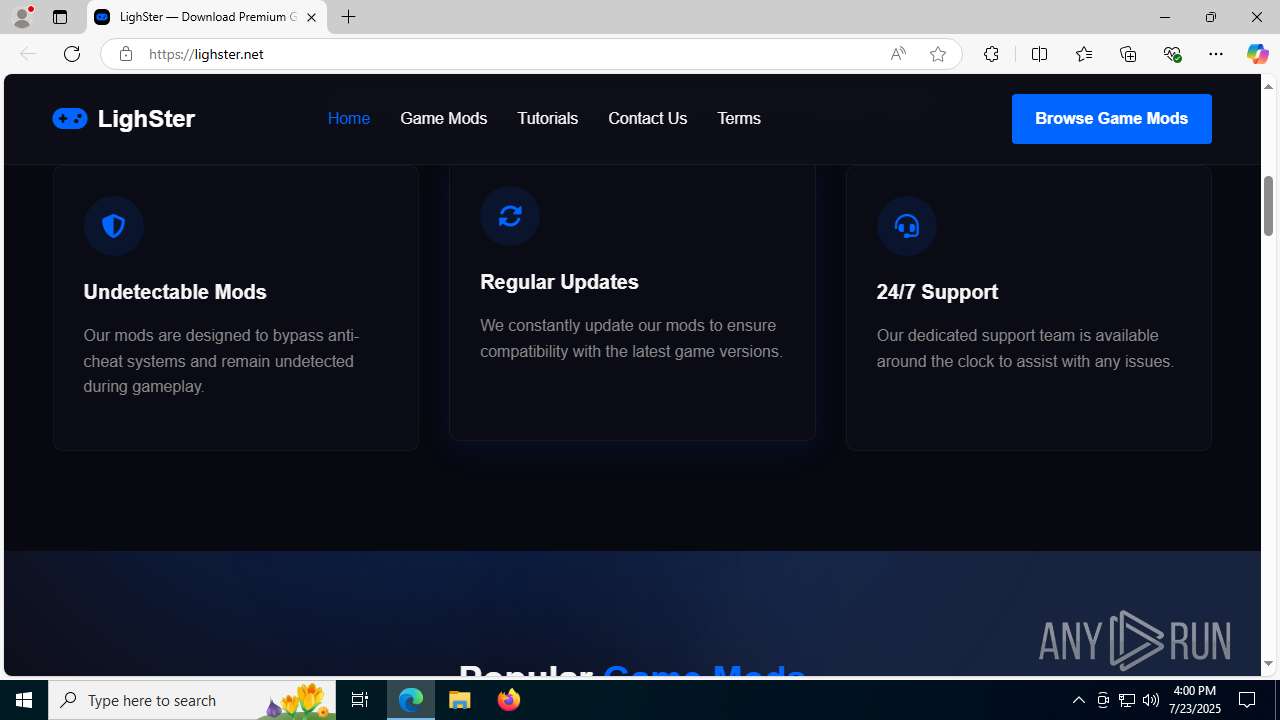
Task: Open the Tutorials nav item
Action: tap(548, 118)
